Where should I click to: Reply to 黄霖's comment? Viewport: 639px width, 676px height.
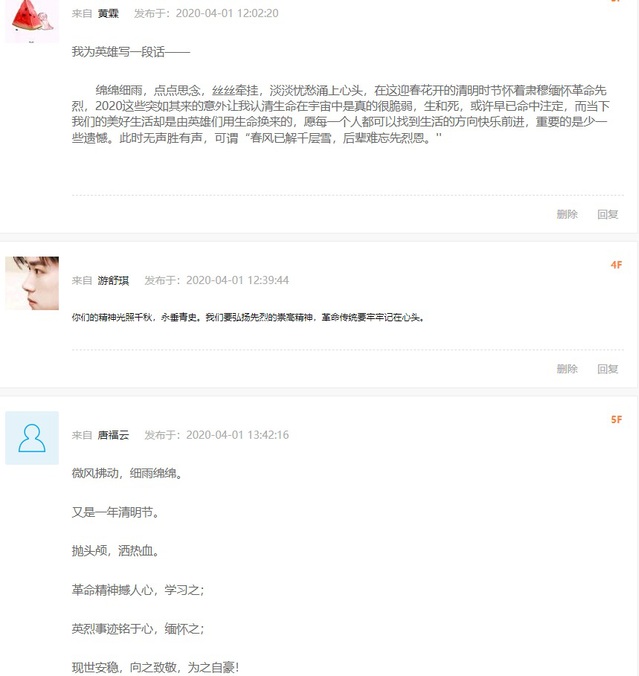(x=608, y=214)
